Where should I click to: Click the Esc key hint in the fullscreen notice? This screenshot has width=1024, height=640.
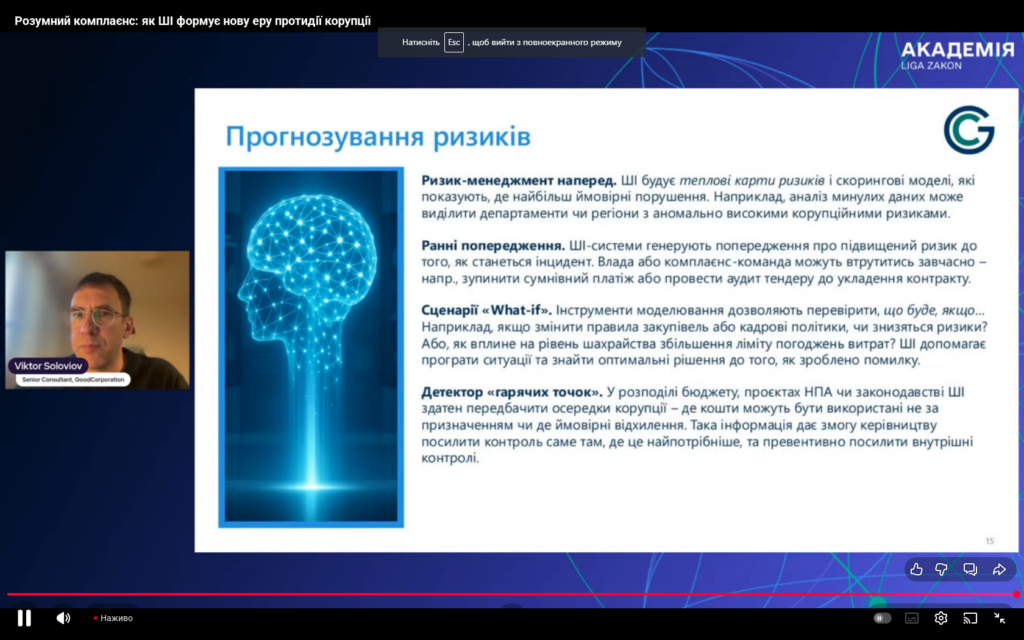454,42
